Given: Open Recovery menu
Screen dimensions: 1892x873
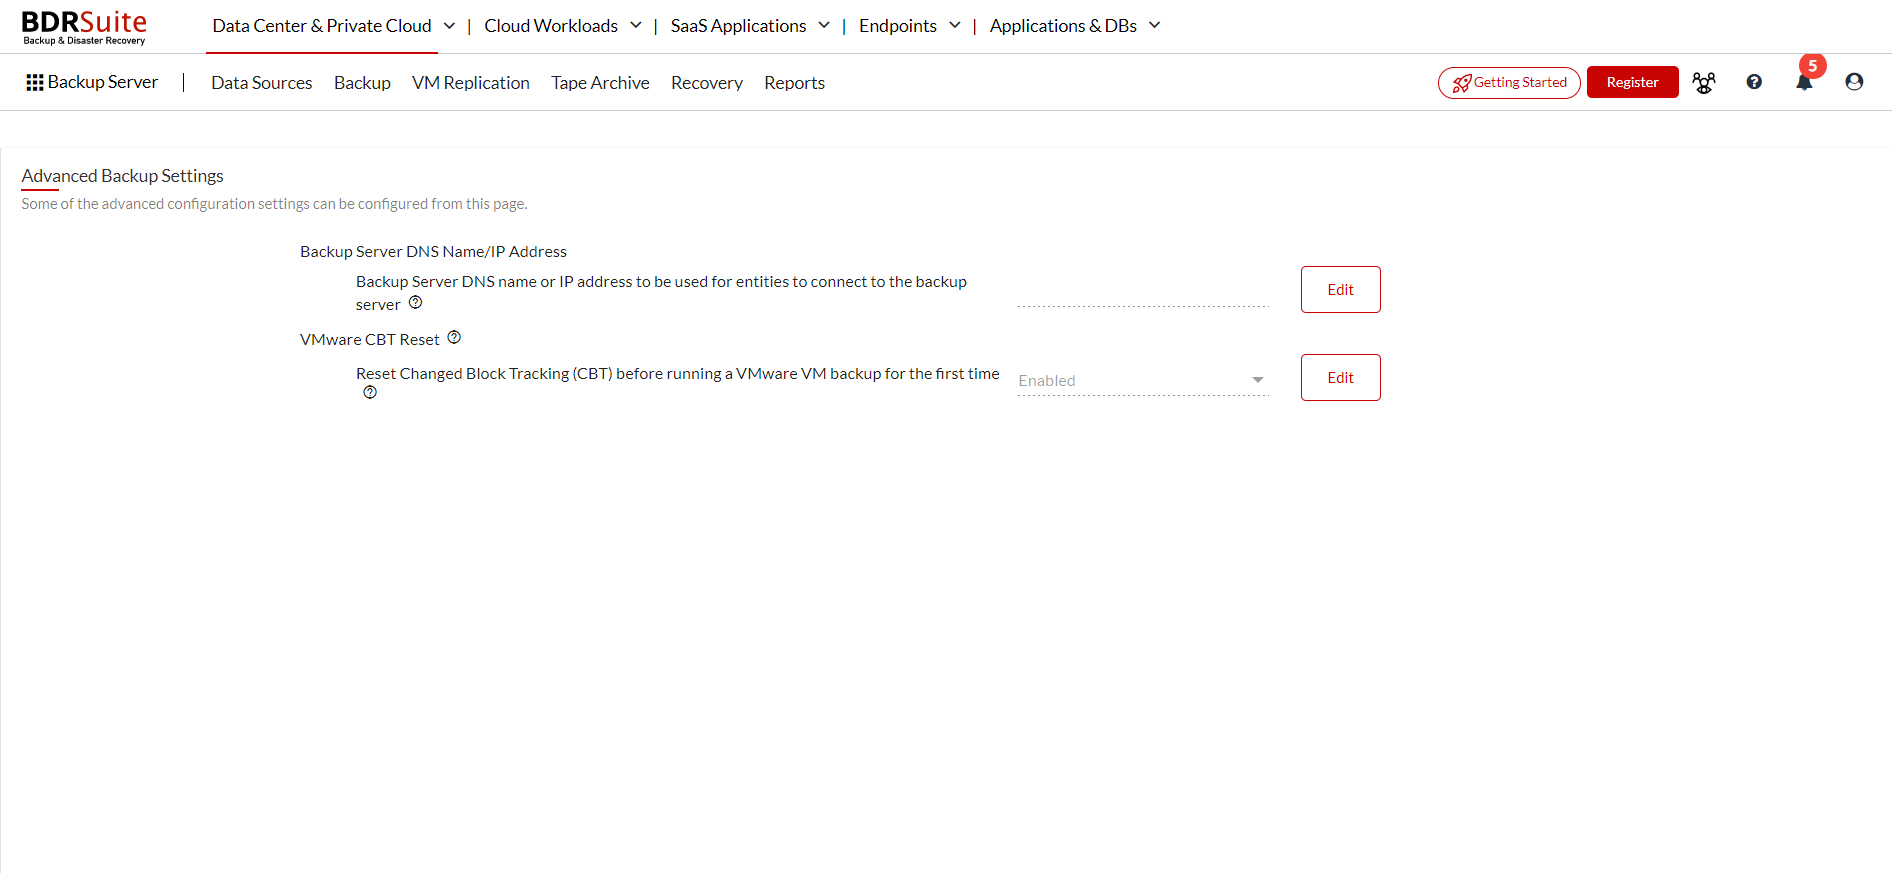Looking at the screenshot, I should click(x=707, y=83).
